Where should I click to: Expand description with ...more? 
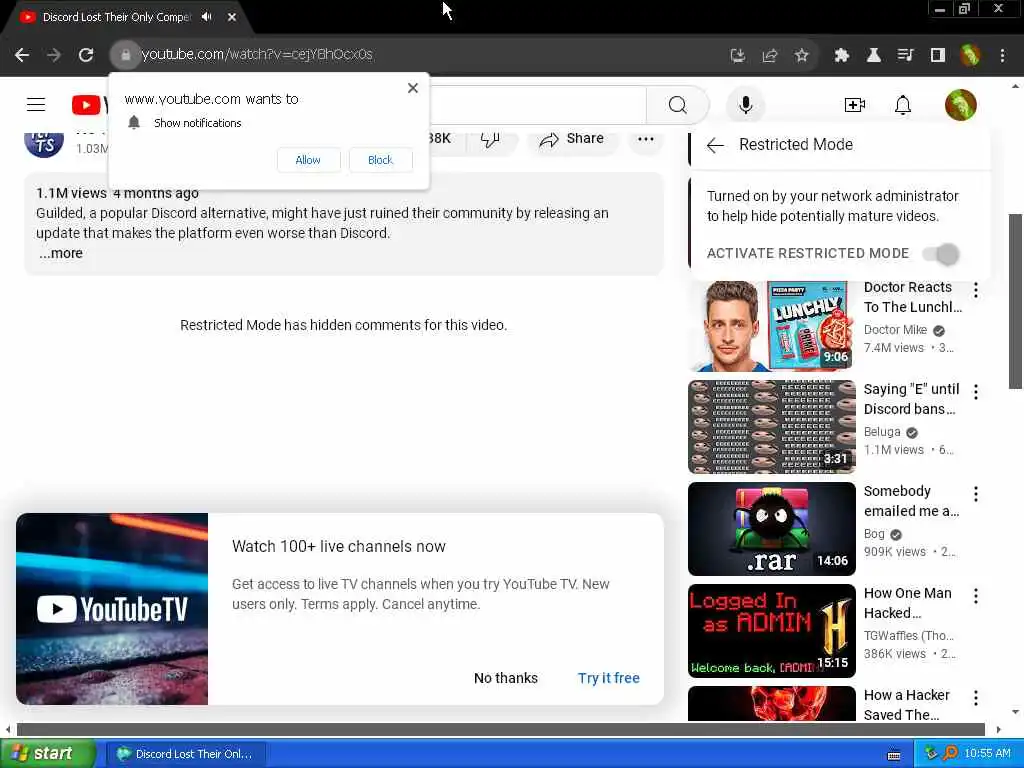click(x=61, y=253)
